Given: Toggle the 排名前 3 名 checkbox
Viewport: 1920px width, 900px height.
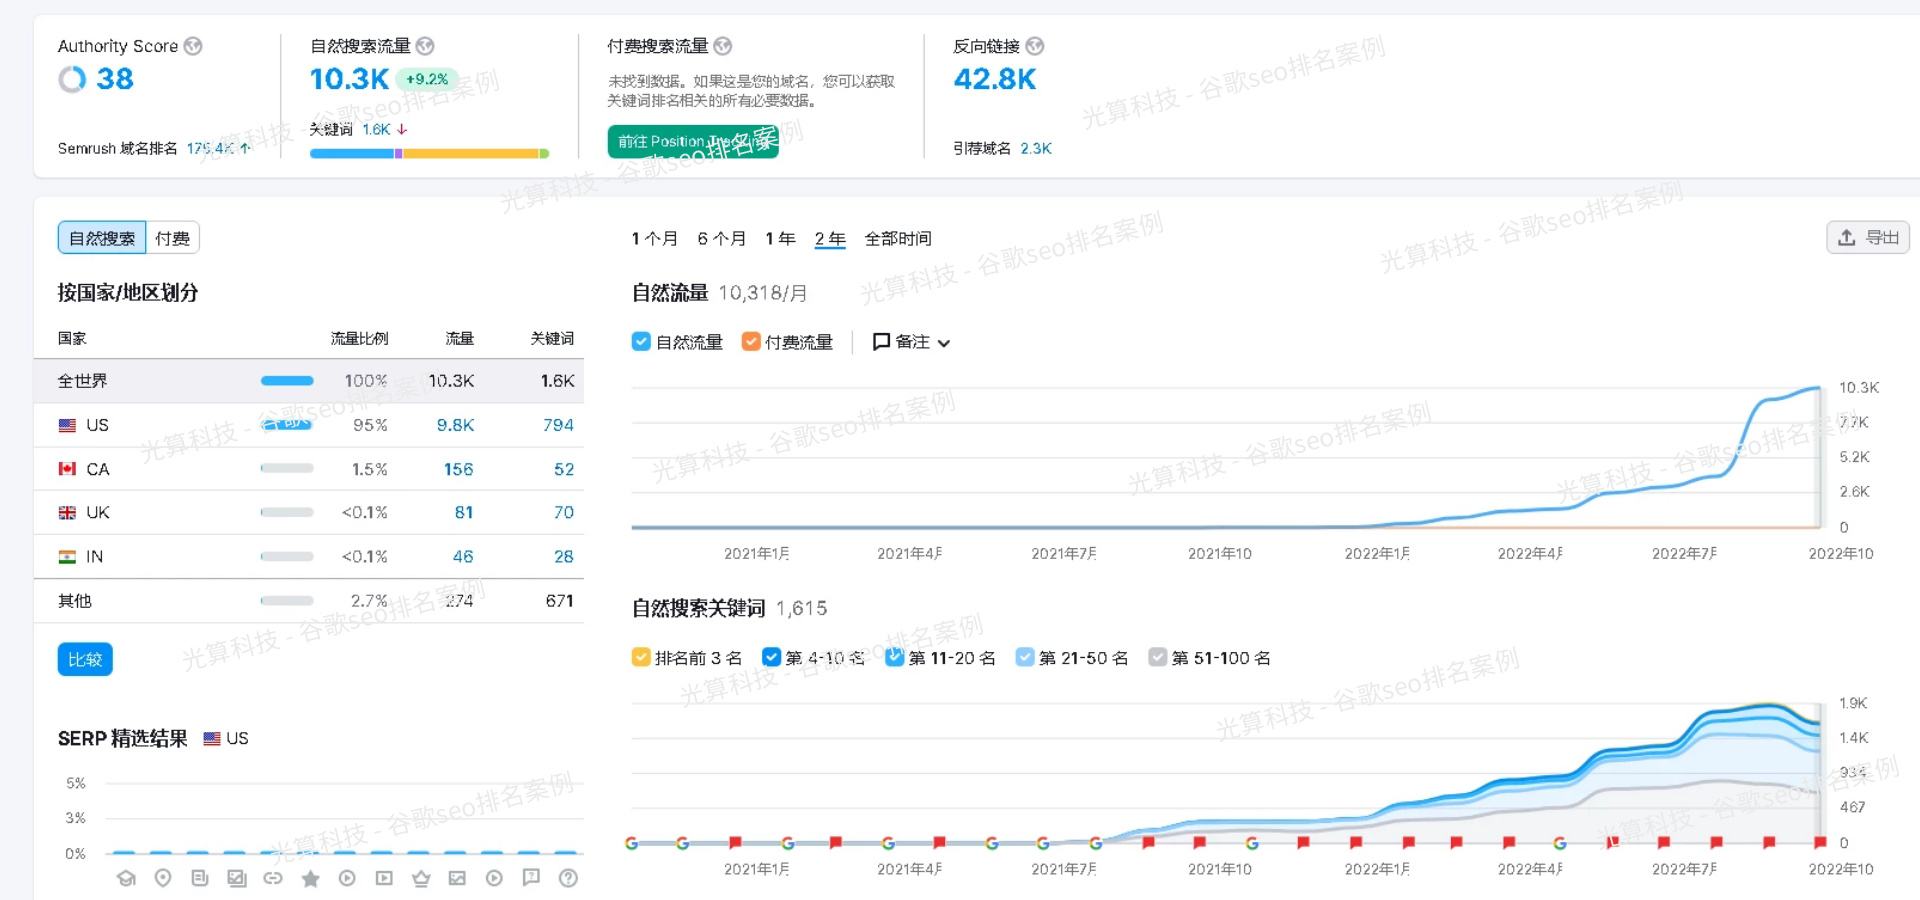Looking at the screenshot, I should point(641,657).
